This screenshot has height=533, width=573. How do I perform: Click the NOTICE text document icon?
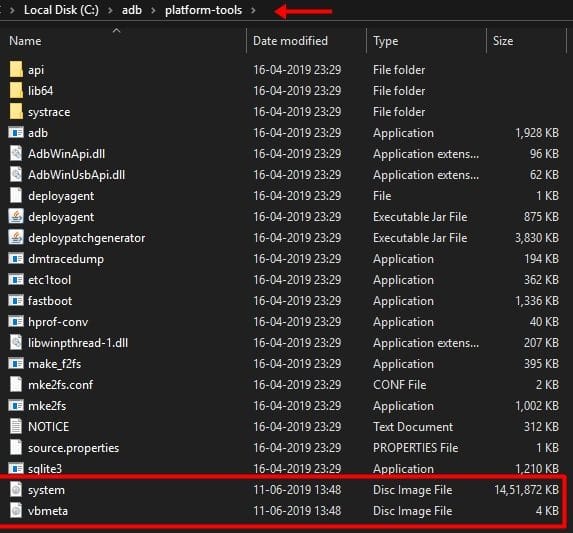[x=16, y=426]
